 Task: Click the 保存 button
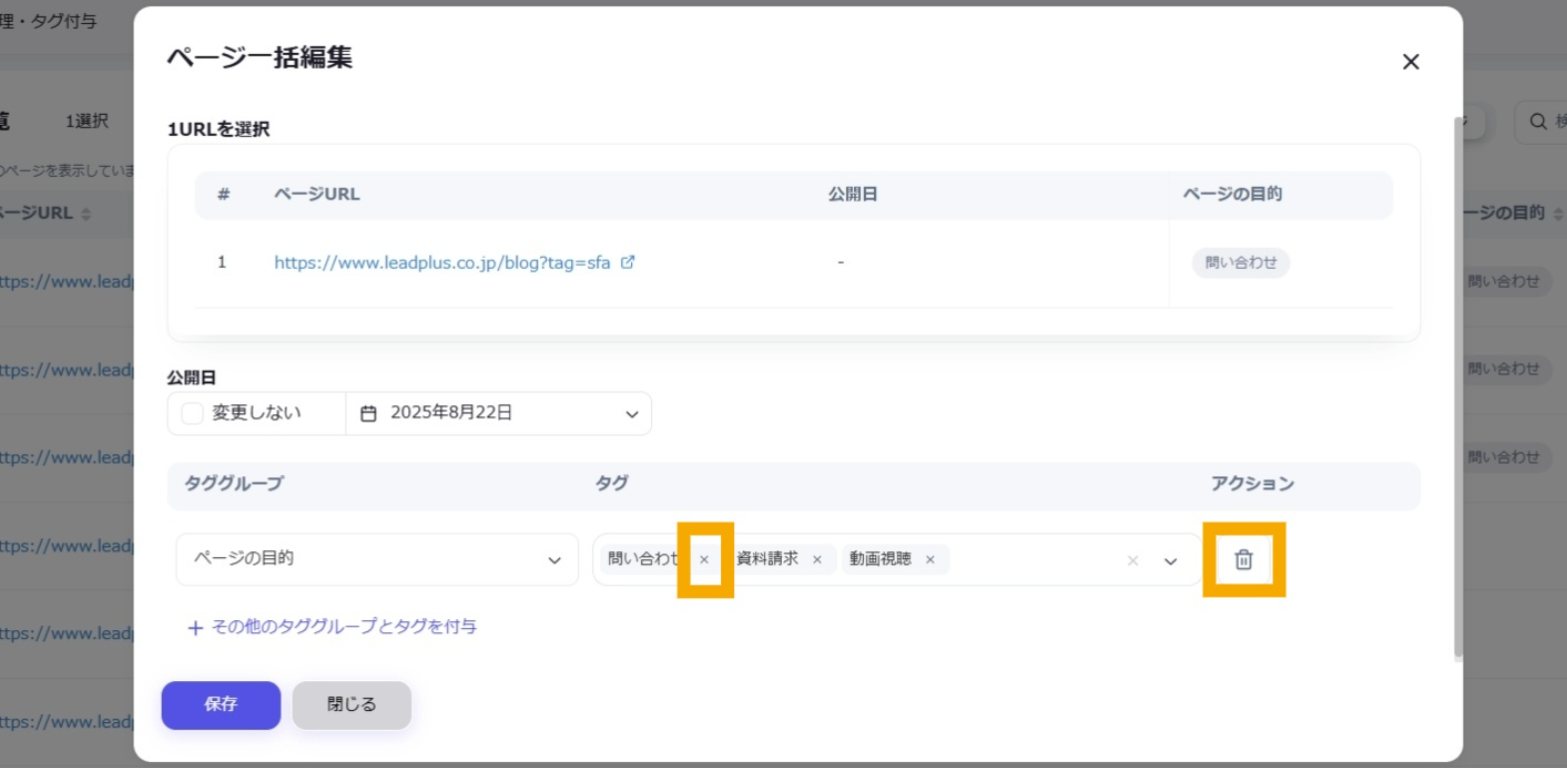click(221, 705)
